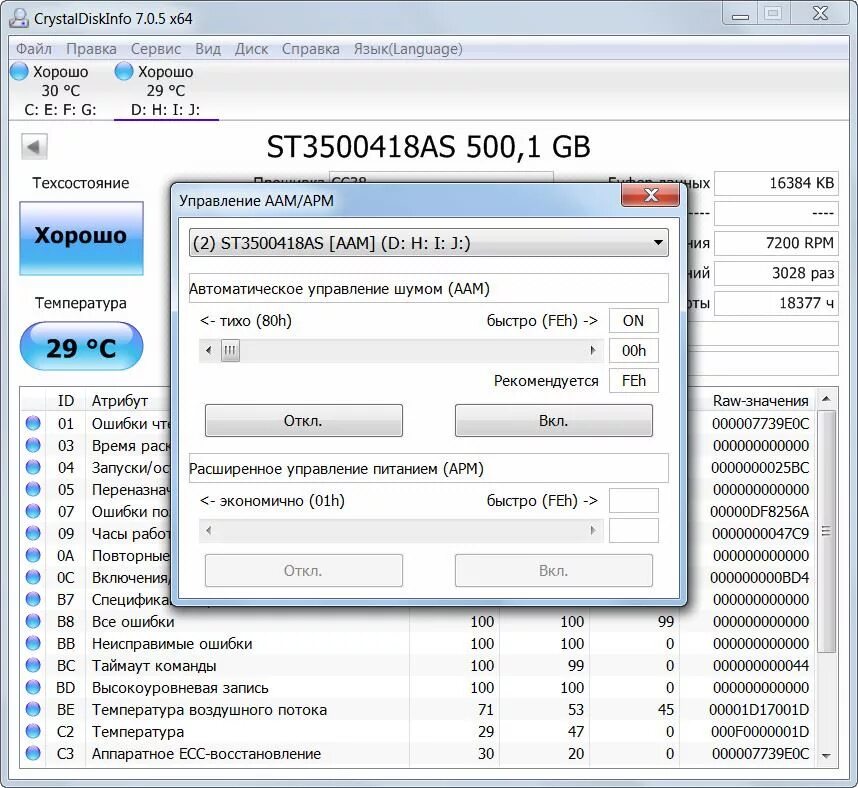Close the AAM/APM control dialog

click(x=650, y=195)
